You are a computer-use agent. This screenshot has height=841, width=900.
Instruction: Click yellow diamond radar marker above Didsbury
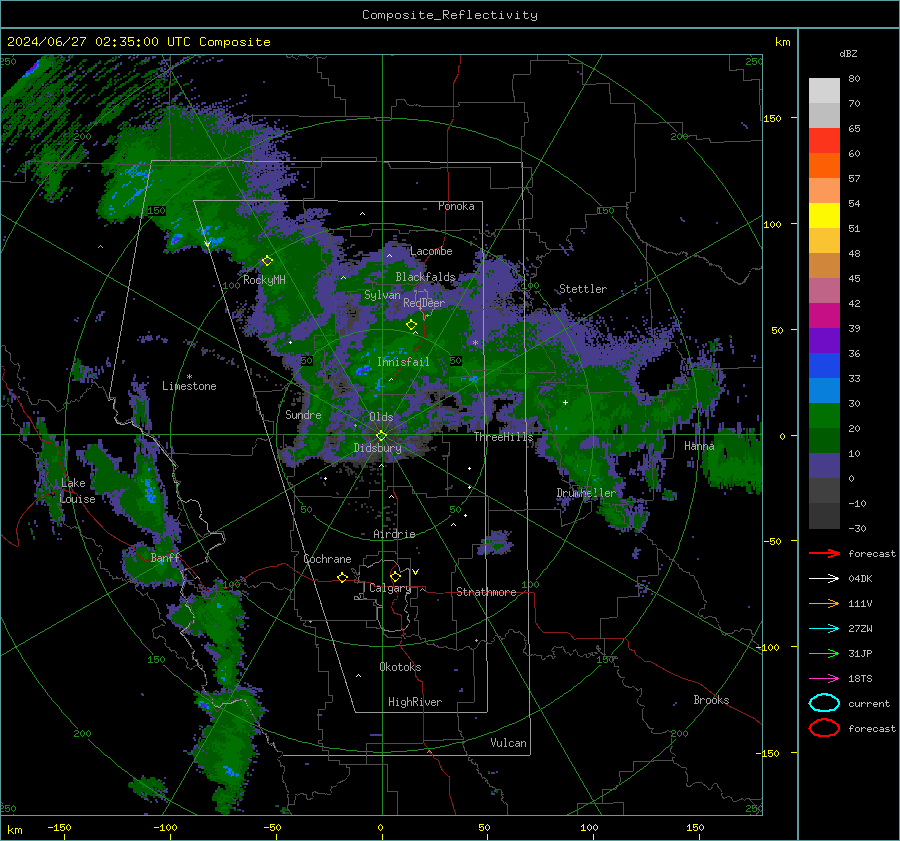point(381,436)
